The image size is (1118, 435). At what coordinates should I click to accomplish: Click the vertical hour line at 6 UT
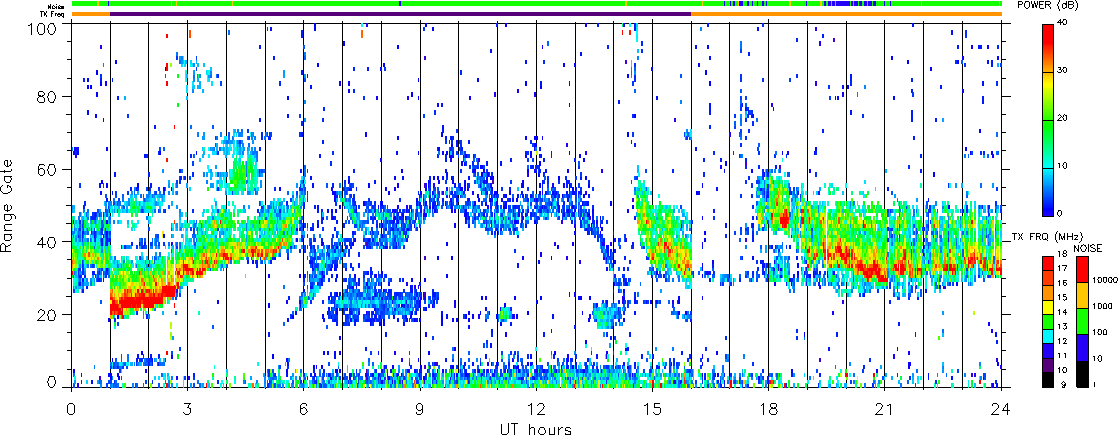pyautogui.click(x=304, y=205)
